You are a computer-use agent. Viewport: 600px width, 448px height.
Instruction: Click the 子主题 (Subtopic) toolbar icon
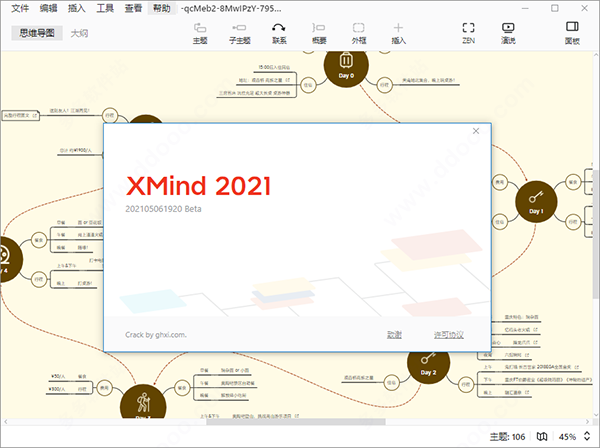point(240,33)
